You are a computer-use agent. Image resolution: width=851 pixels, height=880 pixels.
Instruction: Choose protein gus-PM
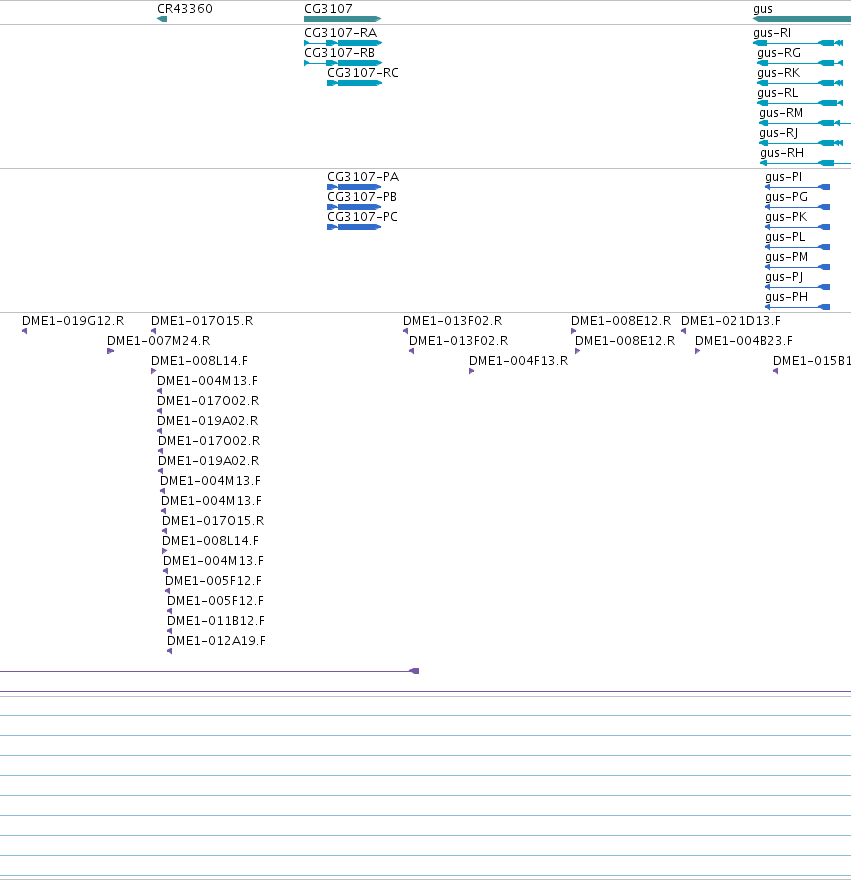[x=798, y=267]
